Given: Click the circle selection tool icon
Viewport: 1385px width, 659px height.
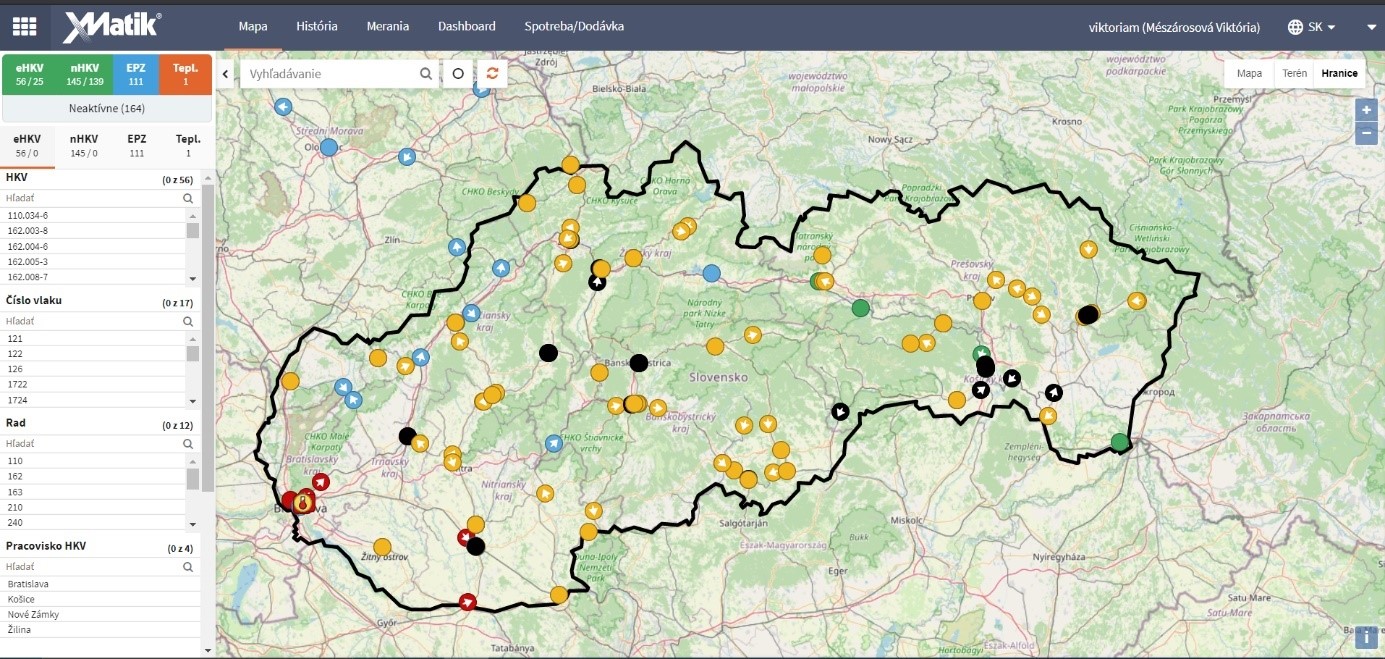Looking at the screenshot, I should (x=457, y=73).
